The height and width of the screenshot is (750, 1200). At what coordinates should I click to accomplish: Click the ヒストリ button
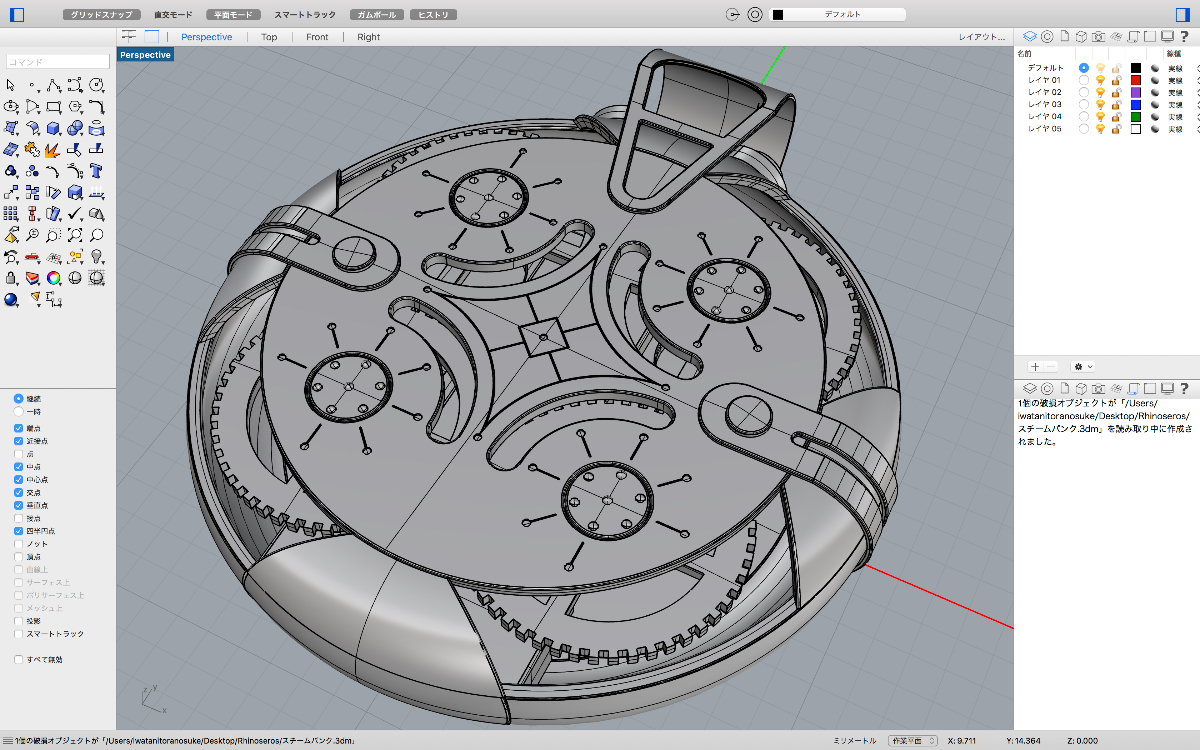point(433,15)
